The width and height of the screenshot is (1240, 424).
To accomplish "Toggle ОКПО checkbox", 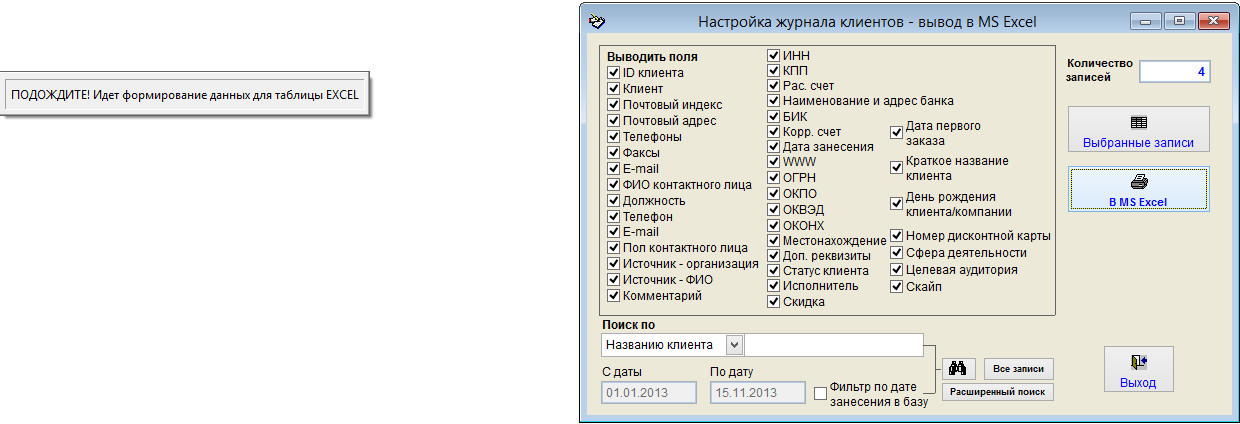I will (774, 193).
